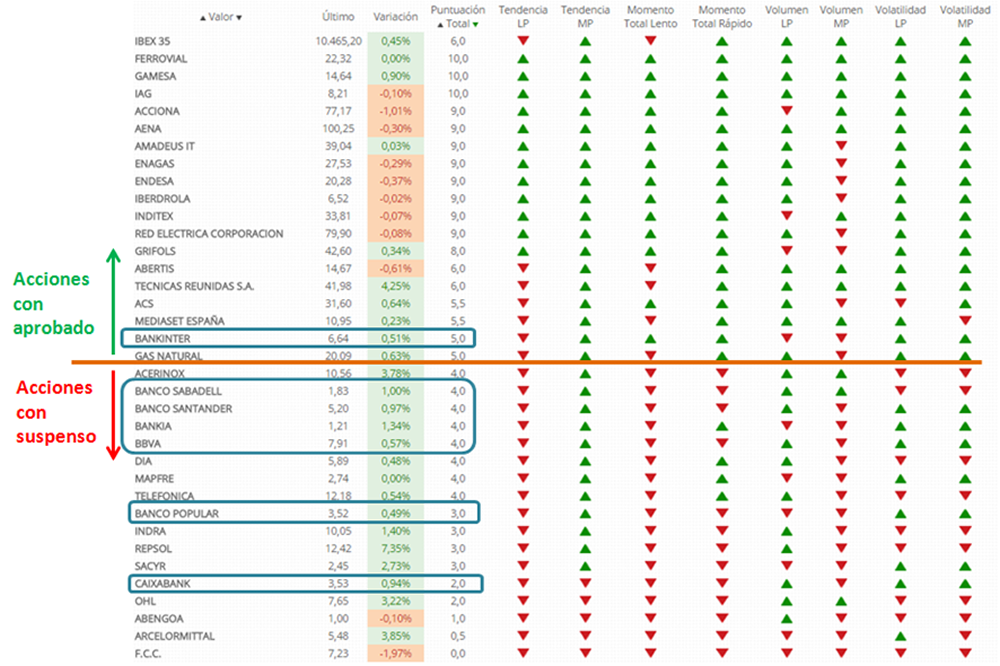
Task: Click ACS Volatilidad LP red arrow
Action: click(x=900, y=303)
